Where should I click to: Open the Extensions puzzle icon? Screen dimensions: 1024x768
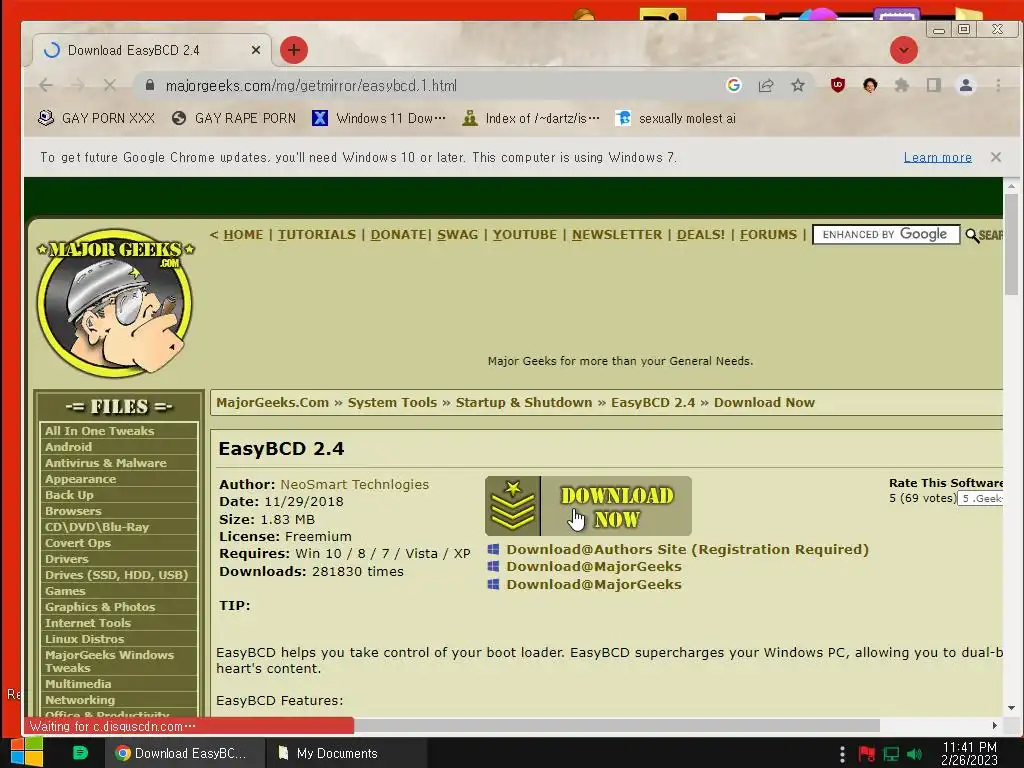point(902,86)
